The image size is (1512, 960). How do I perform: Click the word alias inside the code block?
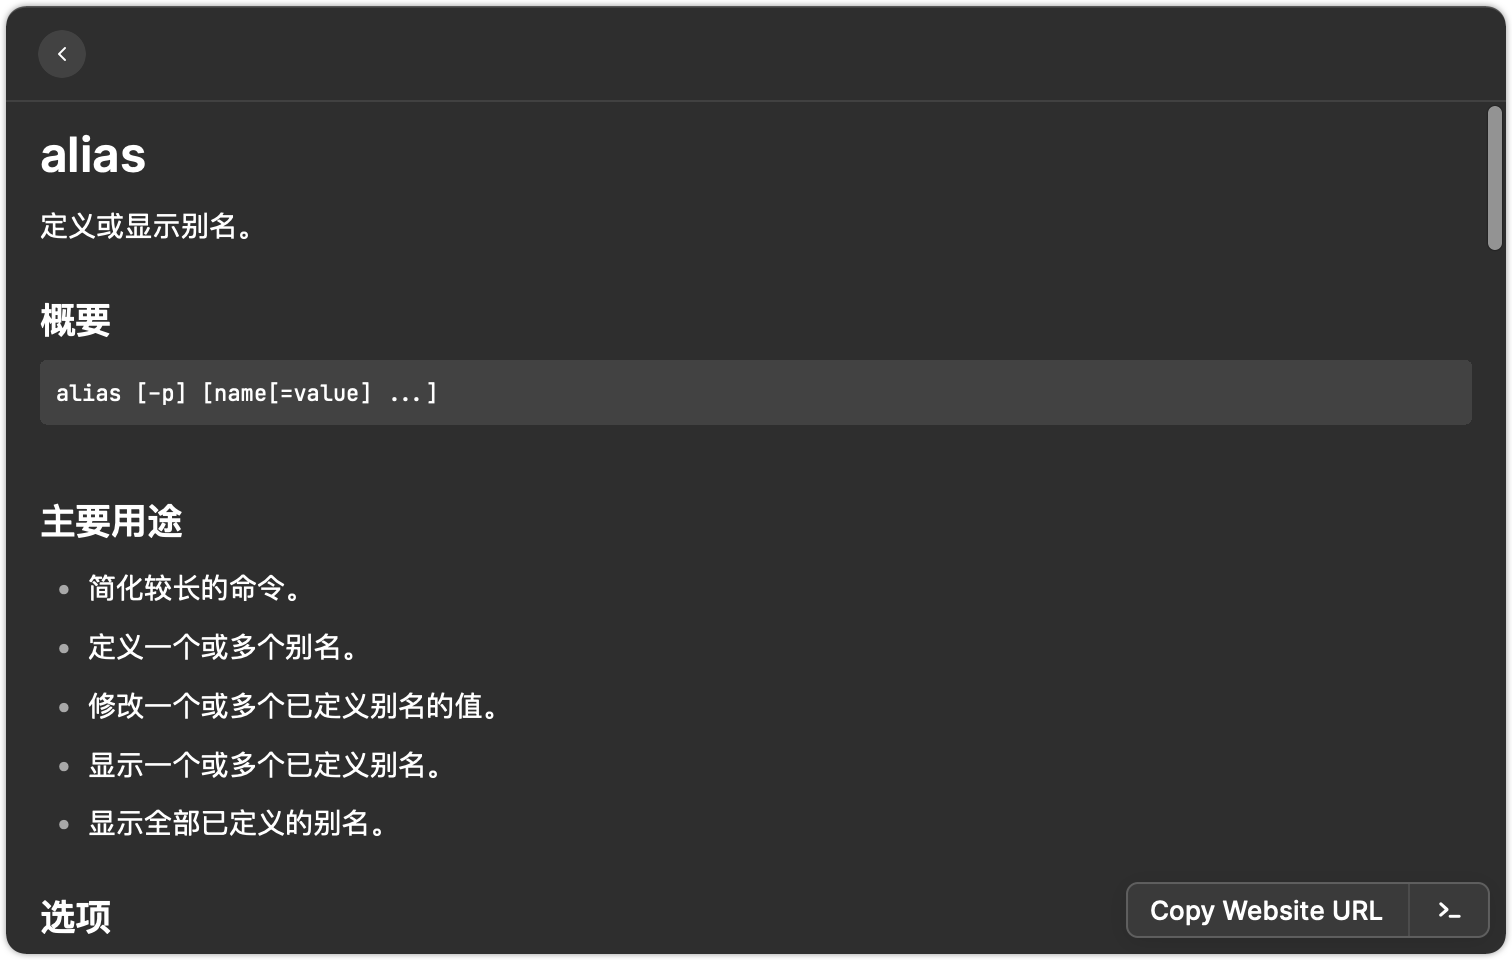point(88,393)
